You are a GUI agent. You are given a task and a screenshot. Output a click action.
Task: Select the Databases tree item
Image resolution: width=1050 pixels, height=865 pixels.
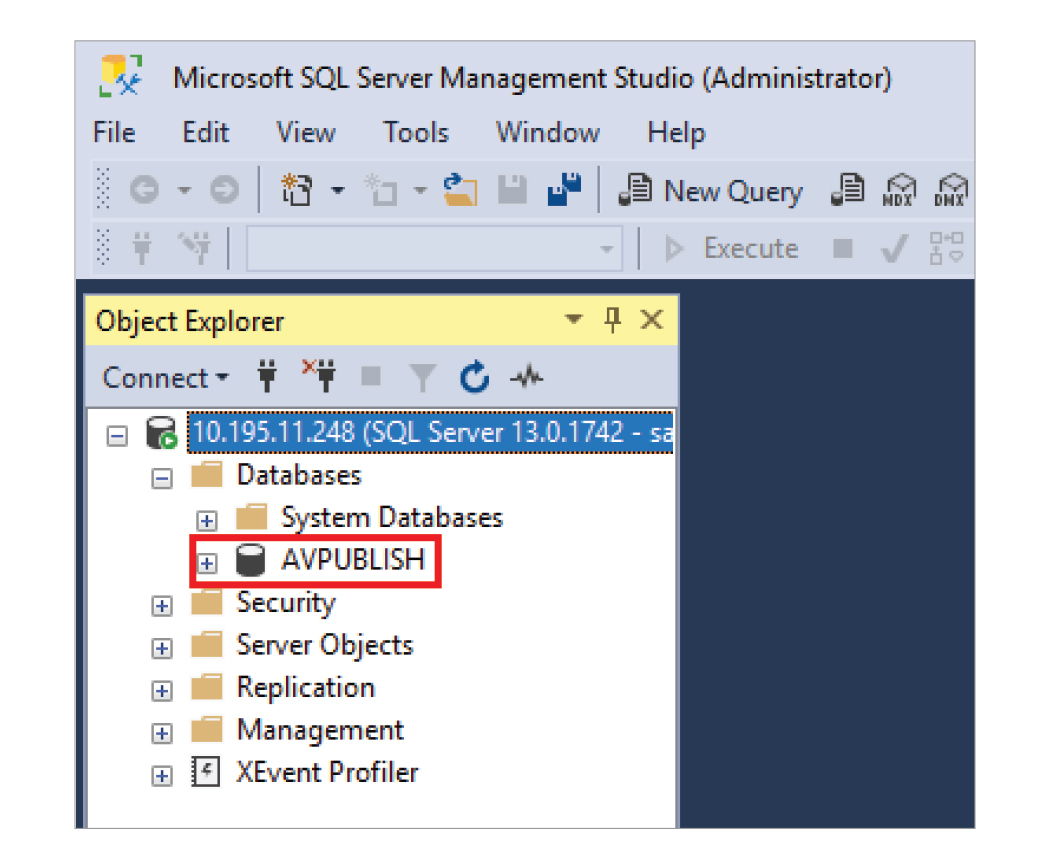pos(299,475)
